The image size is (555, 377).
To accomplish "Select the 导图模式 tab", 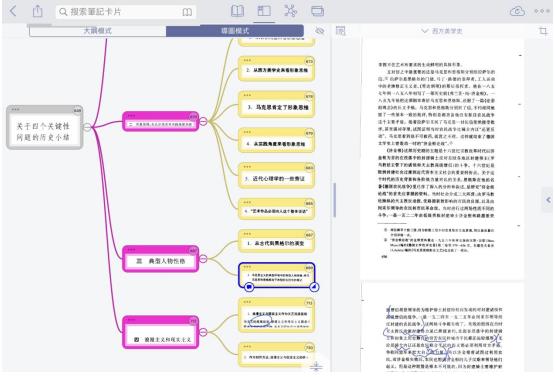I will [x=235, y=31].
